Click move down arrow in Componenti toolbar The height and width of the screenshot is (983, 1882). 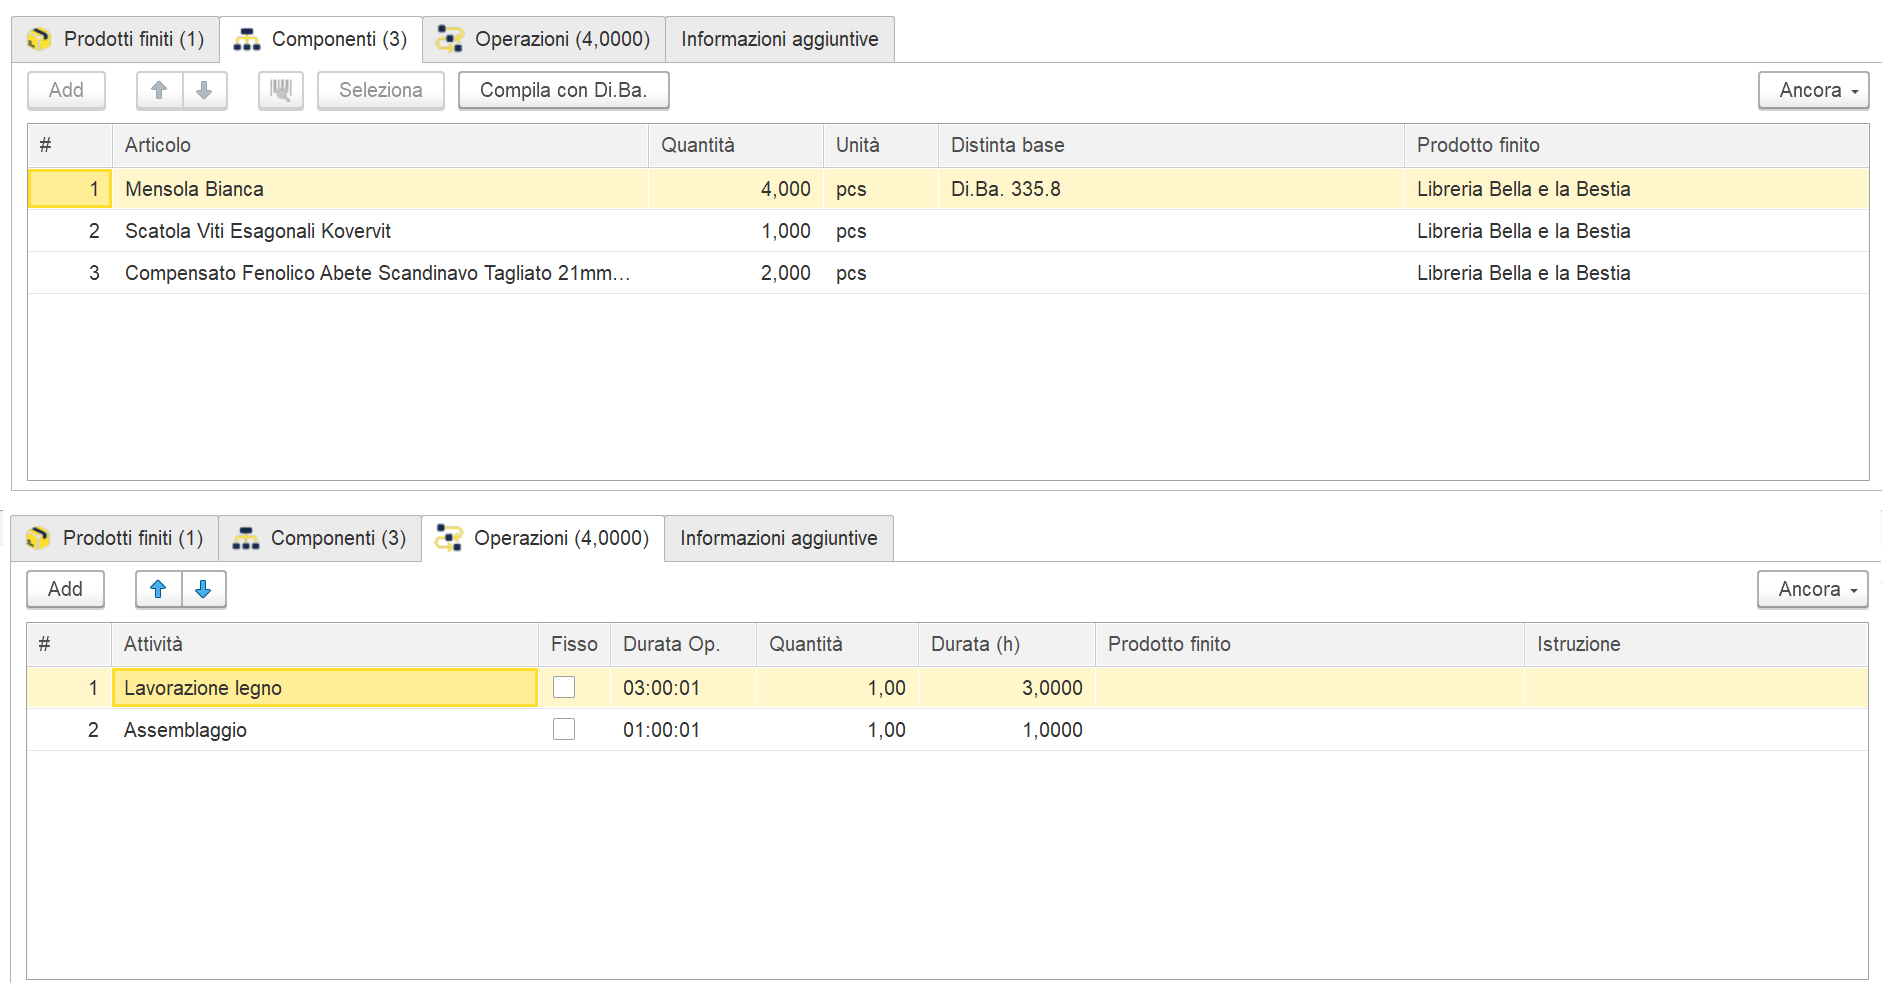coord(204,90)
